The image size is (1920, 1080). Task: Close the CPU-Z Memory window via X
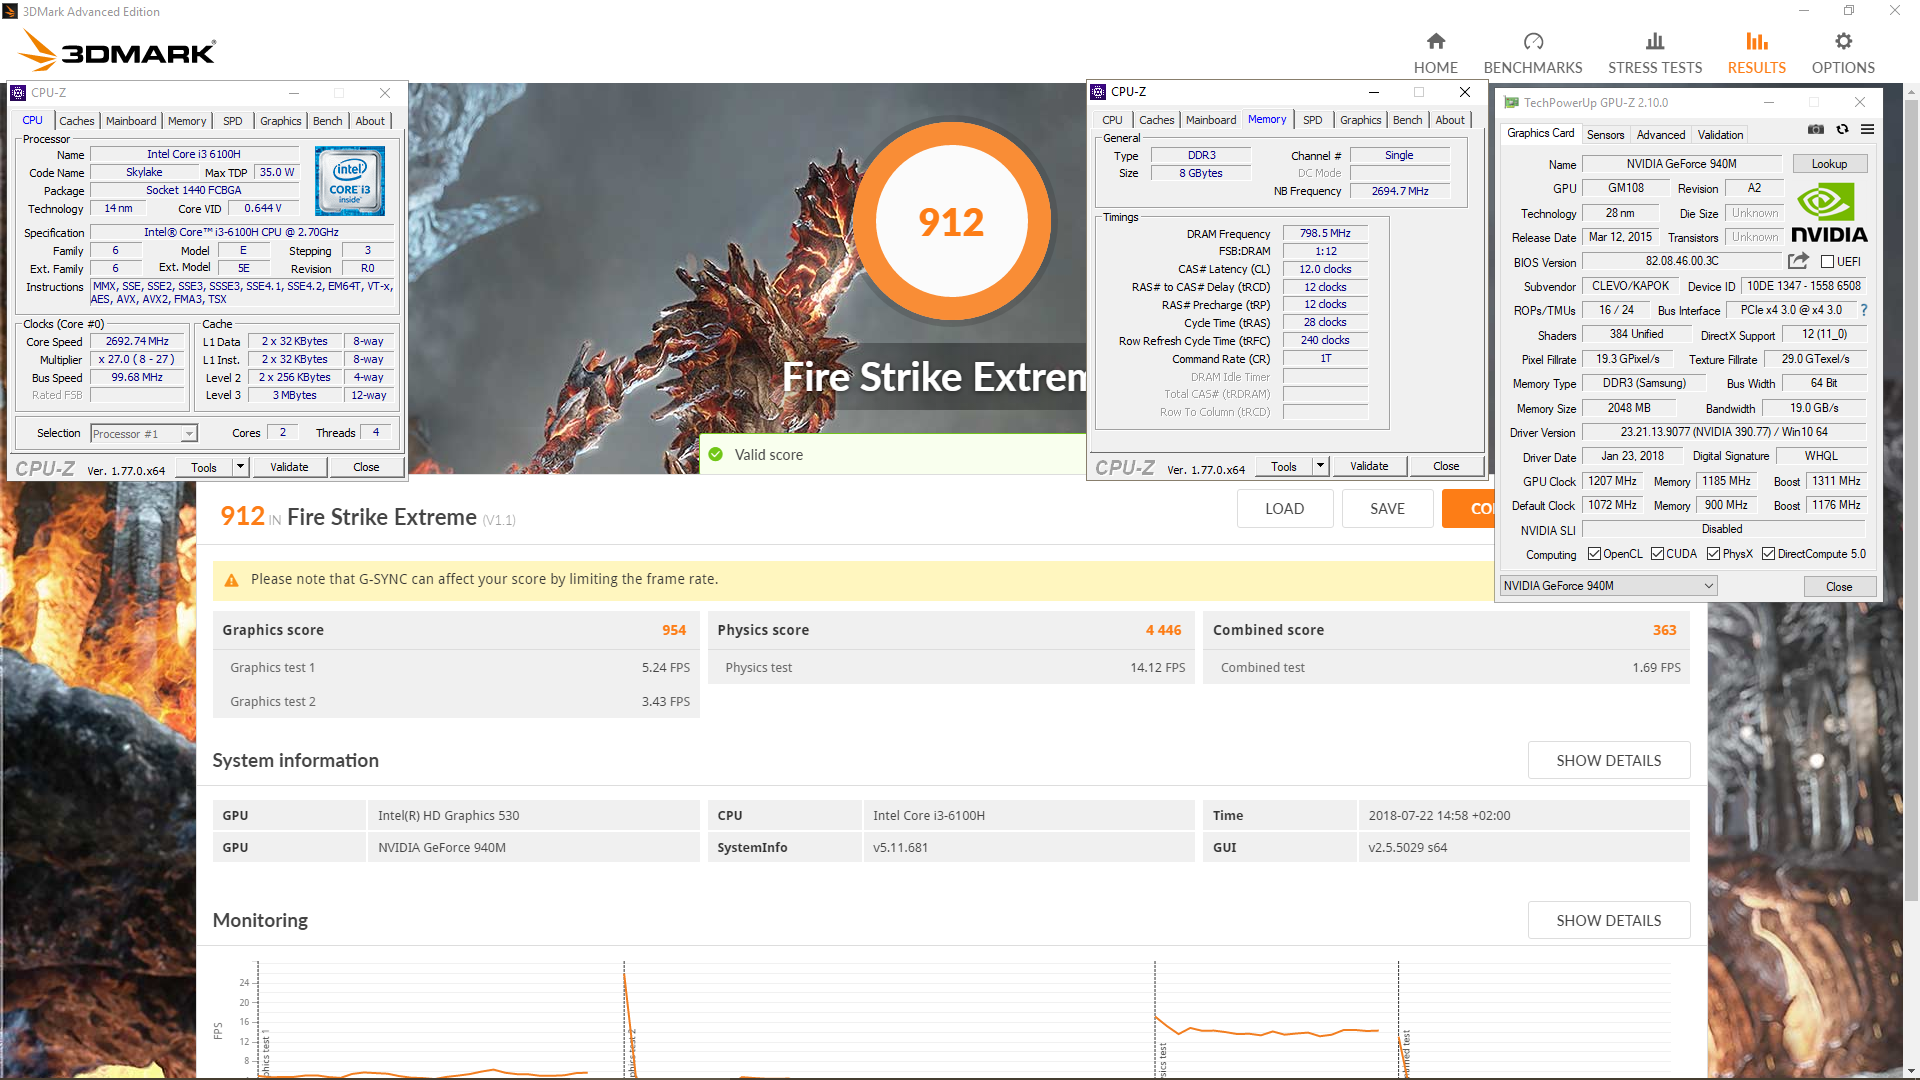pos(1465,92)
